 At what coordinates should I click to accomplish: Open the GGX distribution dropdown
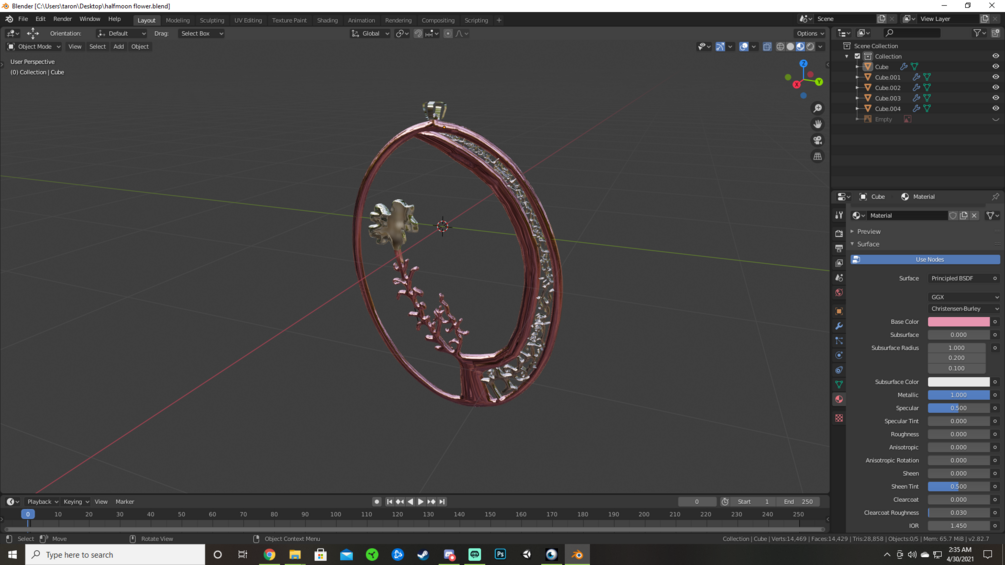964,297
